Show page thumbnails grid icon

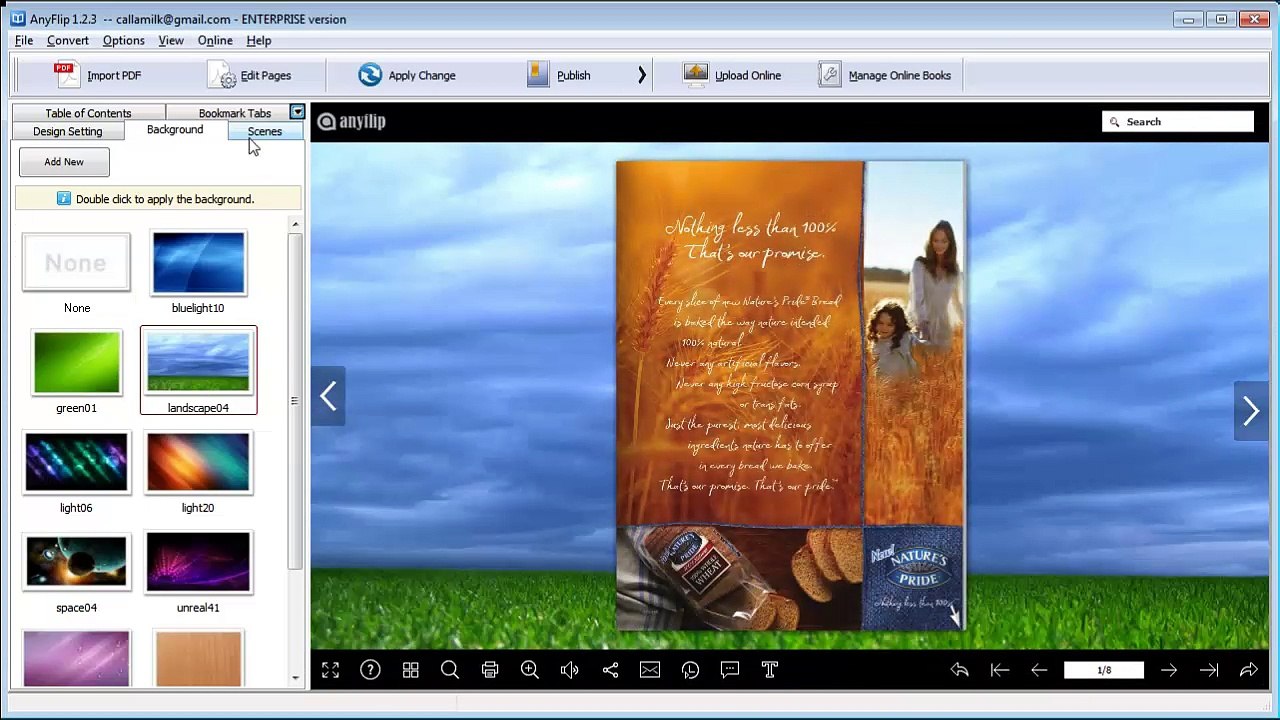[x=410, y=670]
